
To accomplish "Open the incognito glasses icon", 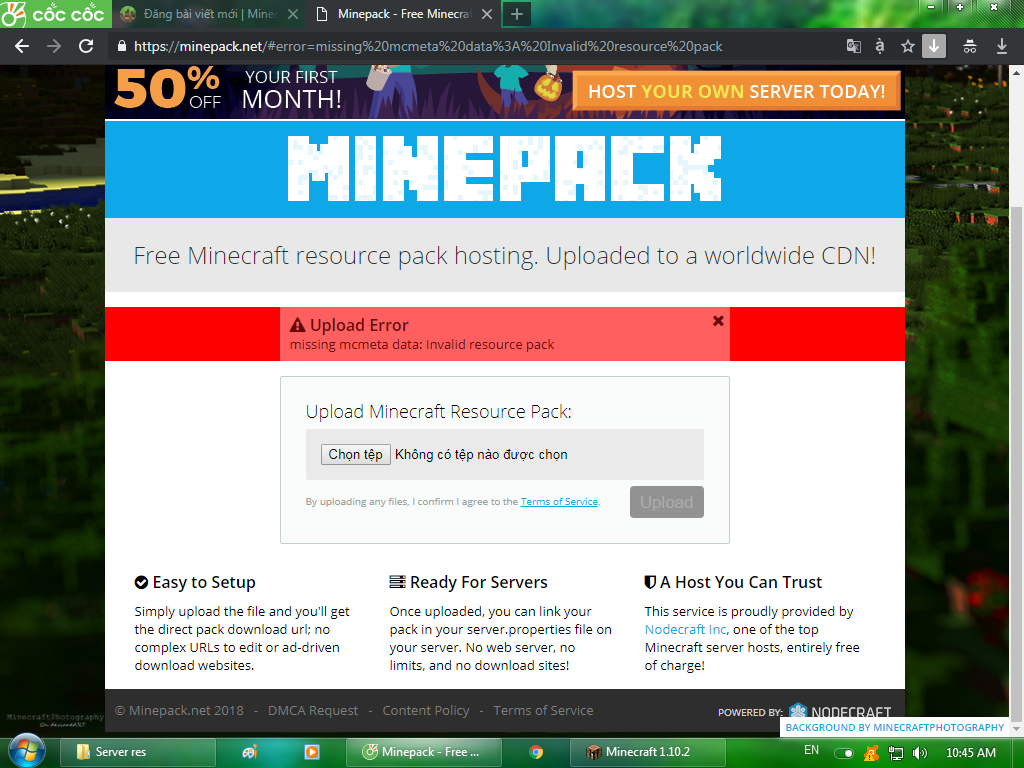I will [970, 46].
